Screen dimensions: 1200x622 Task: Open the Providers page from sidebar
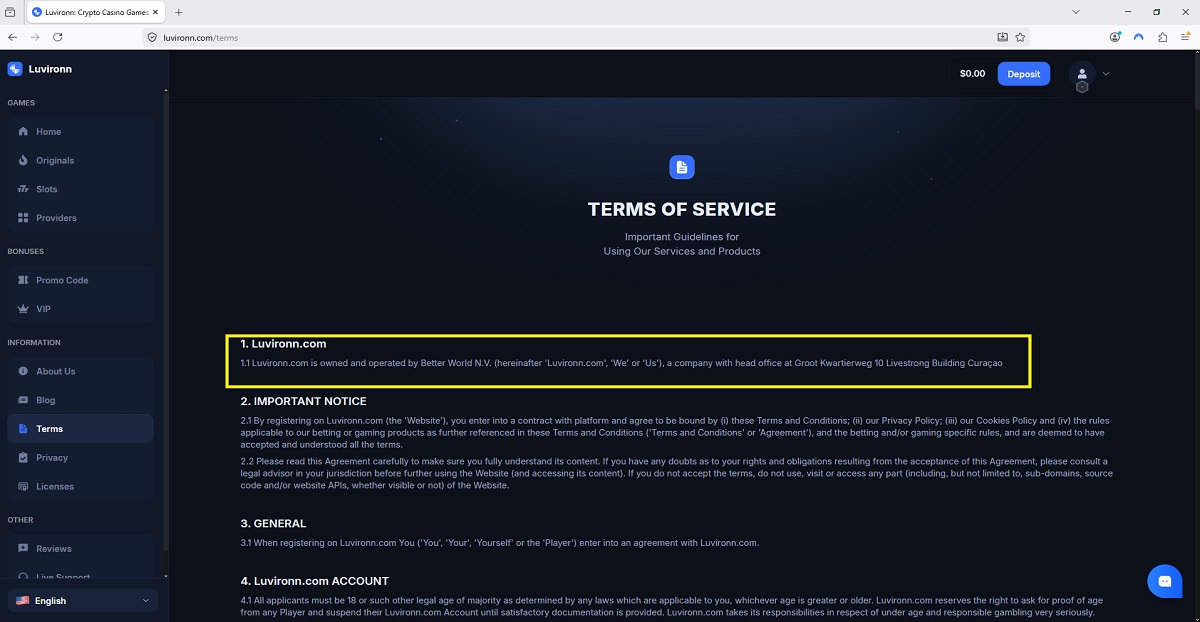[x=80, y=218]
